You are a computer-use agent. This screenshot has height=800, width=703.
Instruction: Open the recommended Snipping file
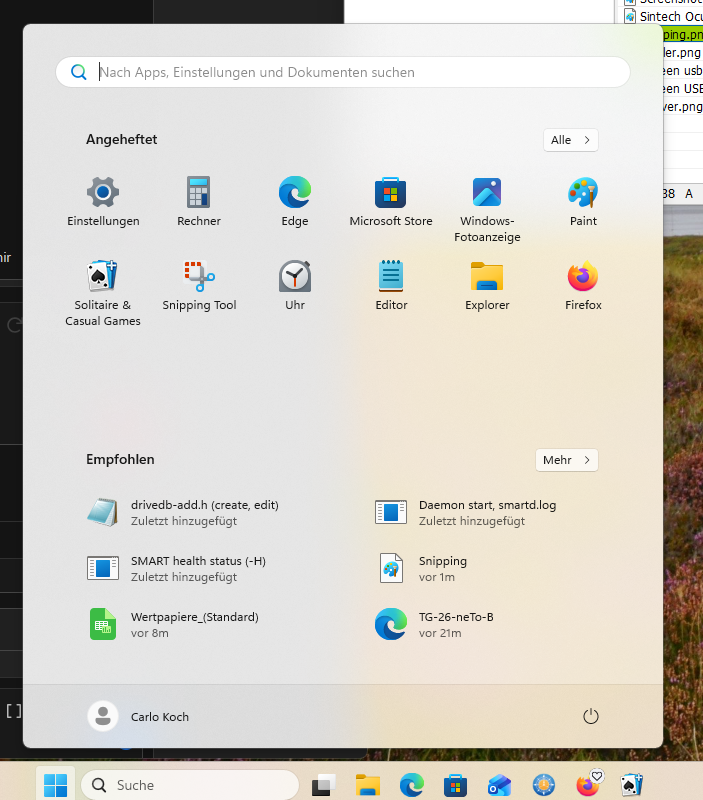coord(423,568)
